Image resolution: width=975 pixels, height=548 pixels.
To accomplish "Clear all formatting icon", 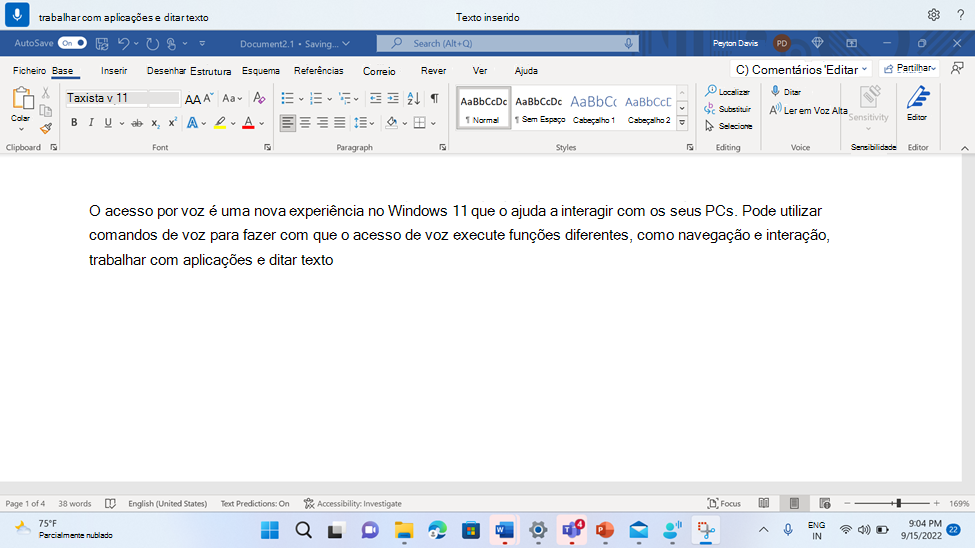I will (259, 98).
